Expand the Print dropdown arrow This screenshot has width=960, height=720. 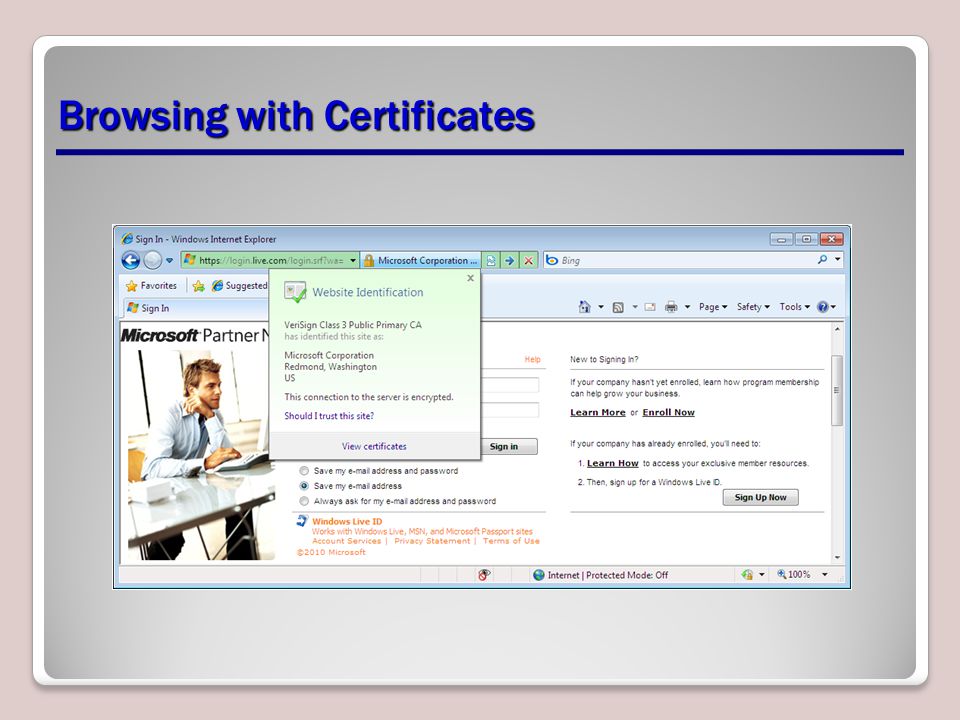[688, 307]
